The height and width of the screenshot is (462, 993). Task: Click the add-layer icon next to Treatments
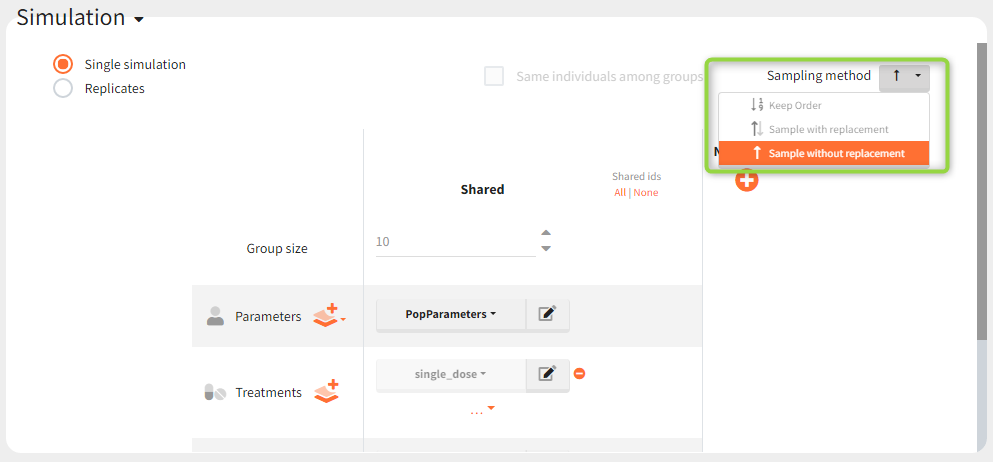[x=327, y=392]
